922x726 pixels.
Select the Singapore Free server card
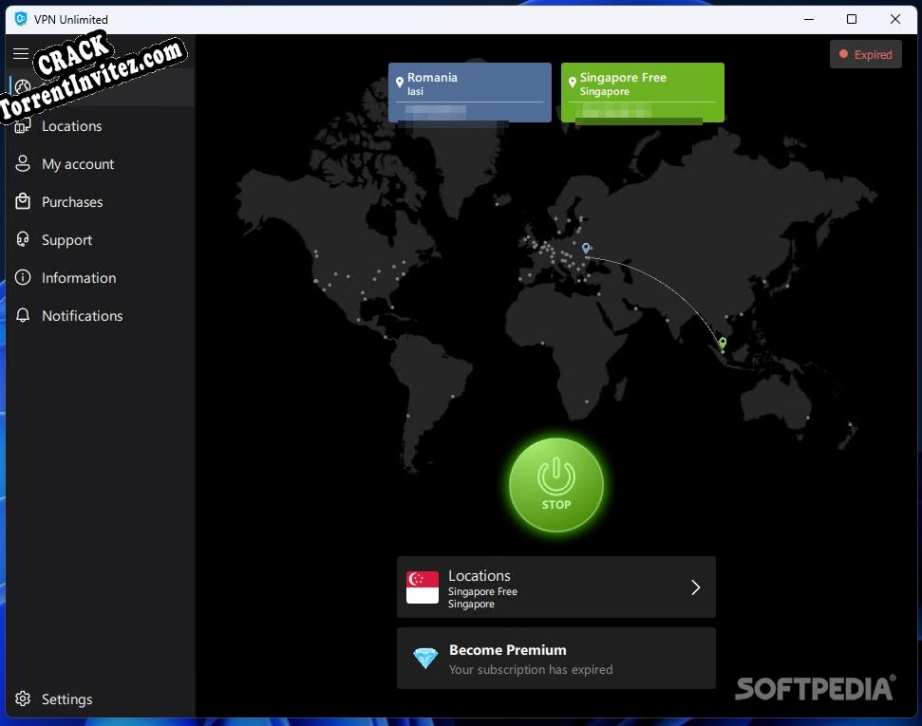pyautogui.click(x=642, y=92)
